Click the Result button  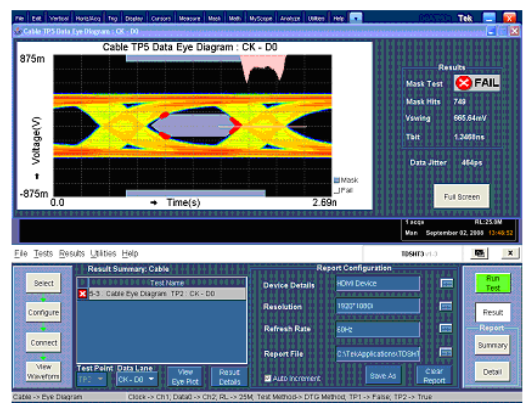pyautogui.click(x=493, y=312)
